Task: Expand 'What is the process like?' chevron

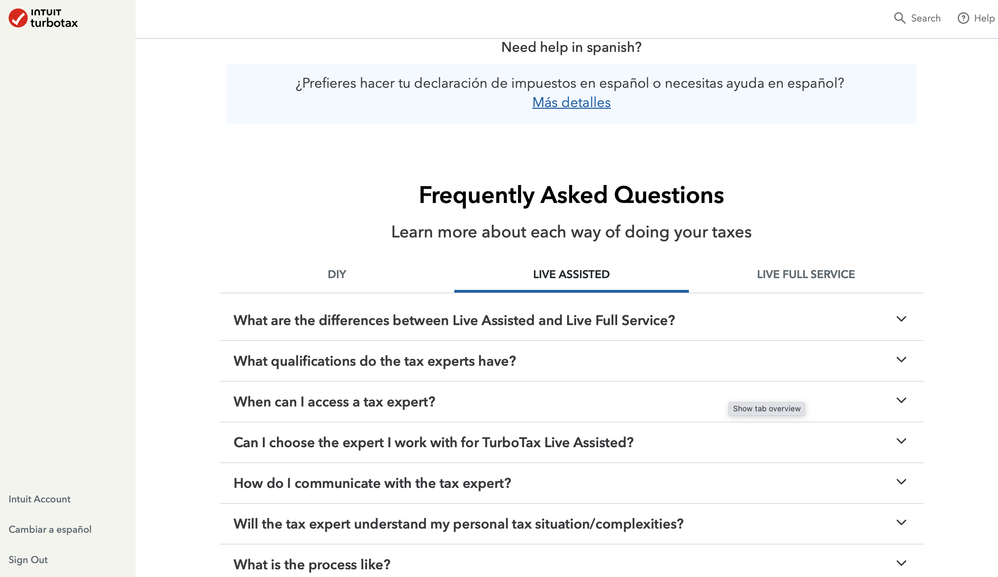Action: (901, 564)
